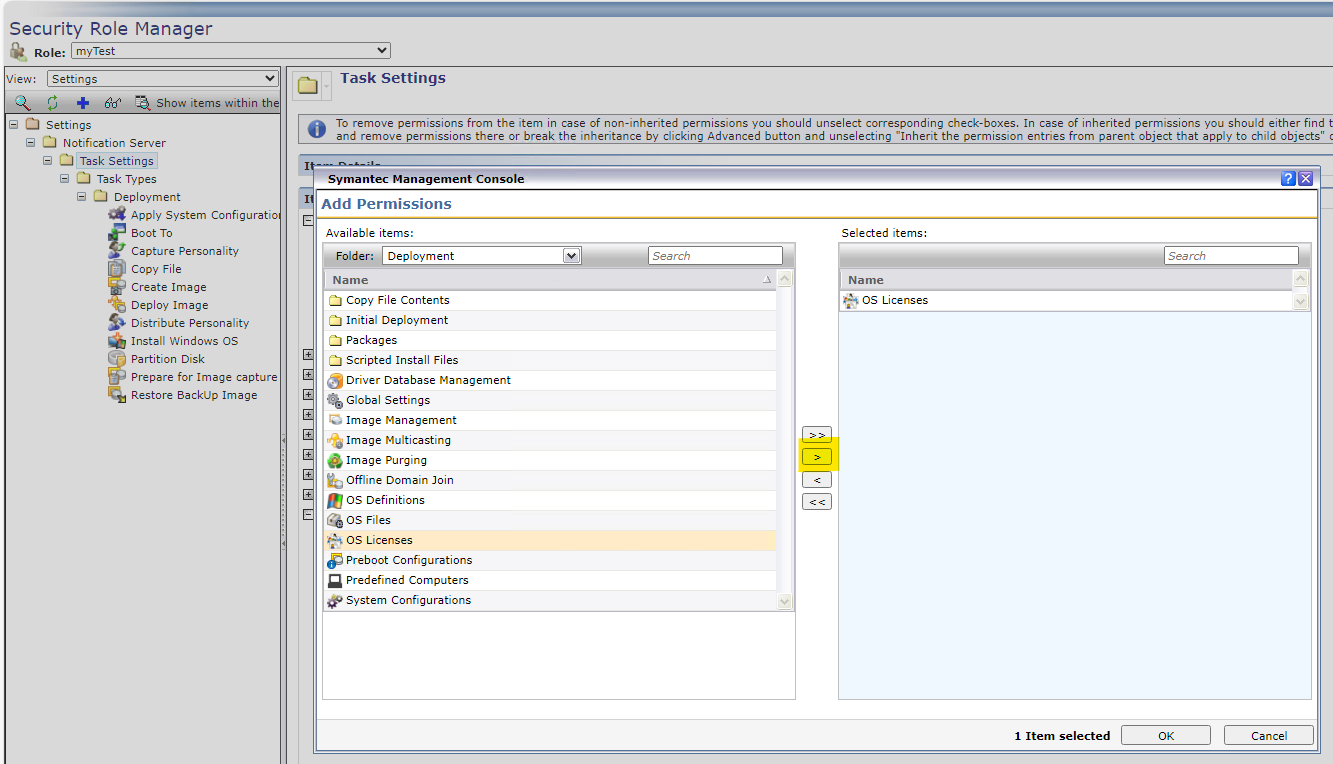Collapse the Deployment tree node

(83, 197)
